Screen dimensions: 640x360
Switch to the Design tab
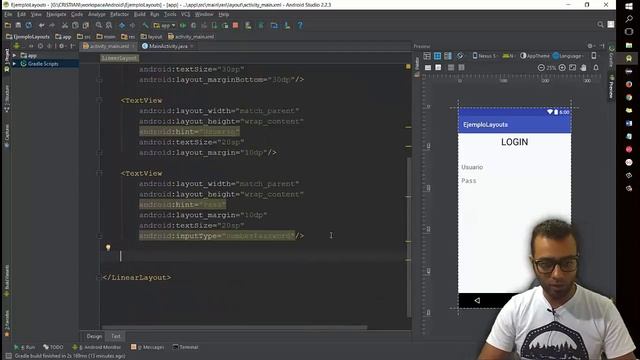point(94,336)
